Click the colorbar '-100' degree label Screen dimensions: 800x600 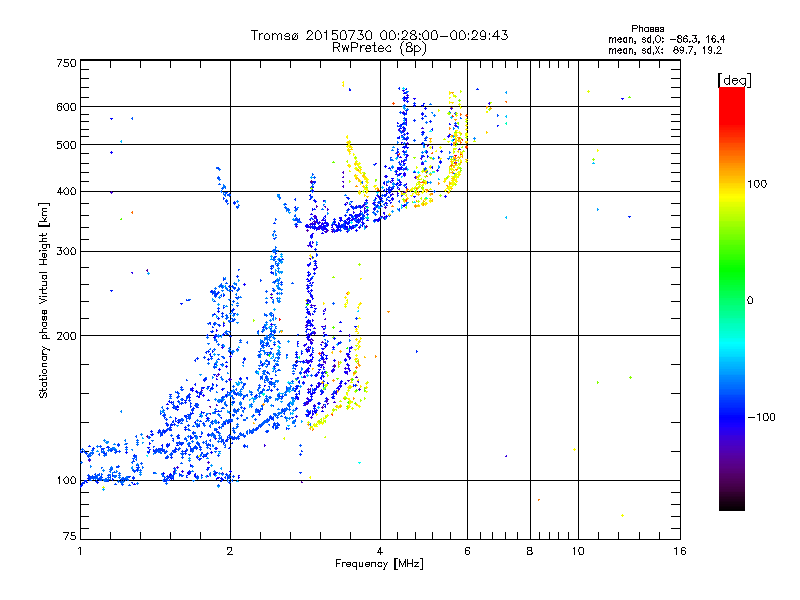761,417
